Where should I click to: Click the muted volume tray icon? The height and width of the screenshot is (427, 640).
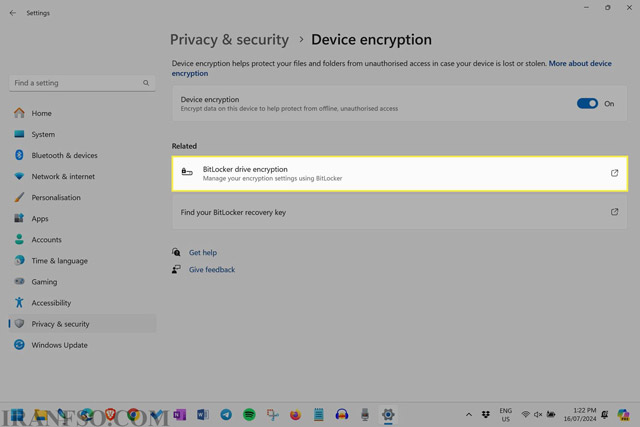[x=538, y=415]
